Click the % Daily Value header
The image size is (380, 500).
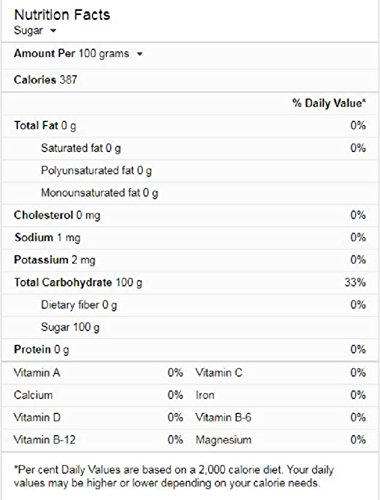[x=329, y=103]
